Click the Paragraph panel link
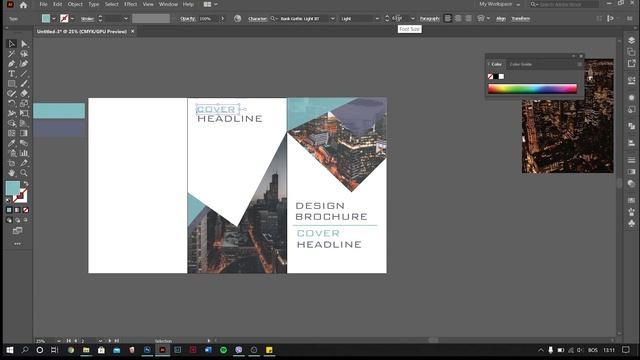This screenshot has width=640, height=360. click(429, 18)
